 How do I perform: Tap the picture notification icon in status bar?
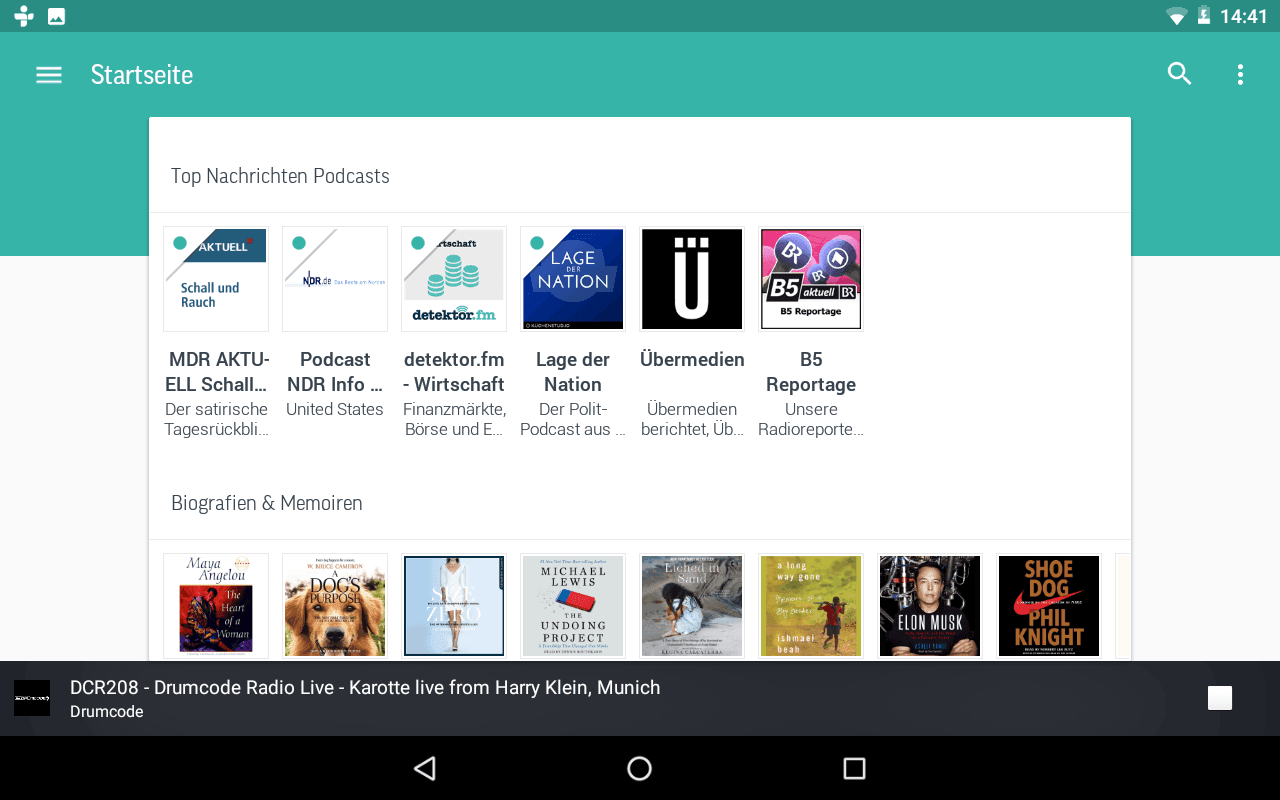(x=57, y=16)
